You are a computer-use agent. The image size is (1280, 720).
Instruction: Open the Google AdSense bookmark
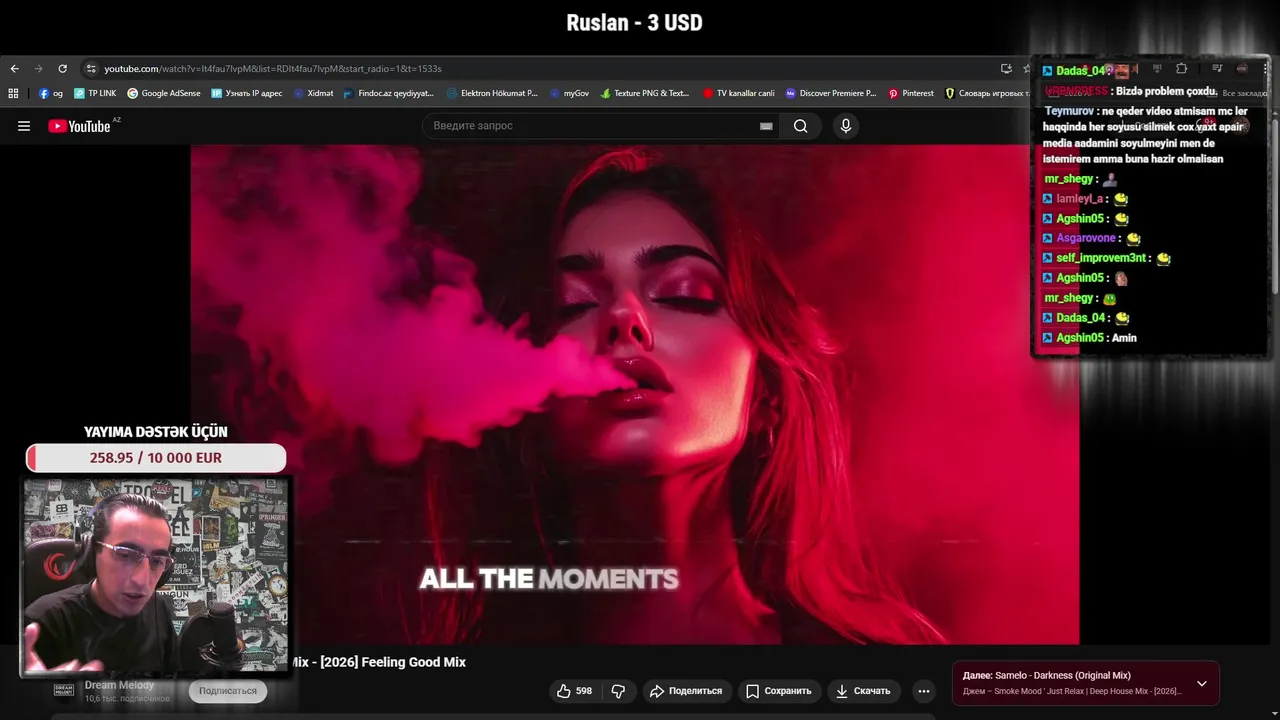pyautogui.click(x=164, y=93)
